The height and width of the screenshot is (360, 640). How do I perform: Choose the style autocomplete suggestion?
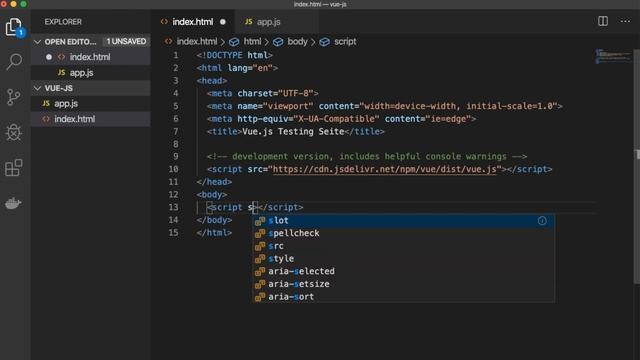point(403,259)
